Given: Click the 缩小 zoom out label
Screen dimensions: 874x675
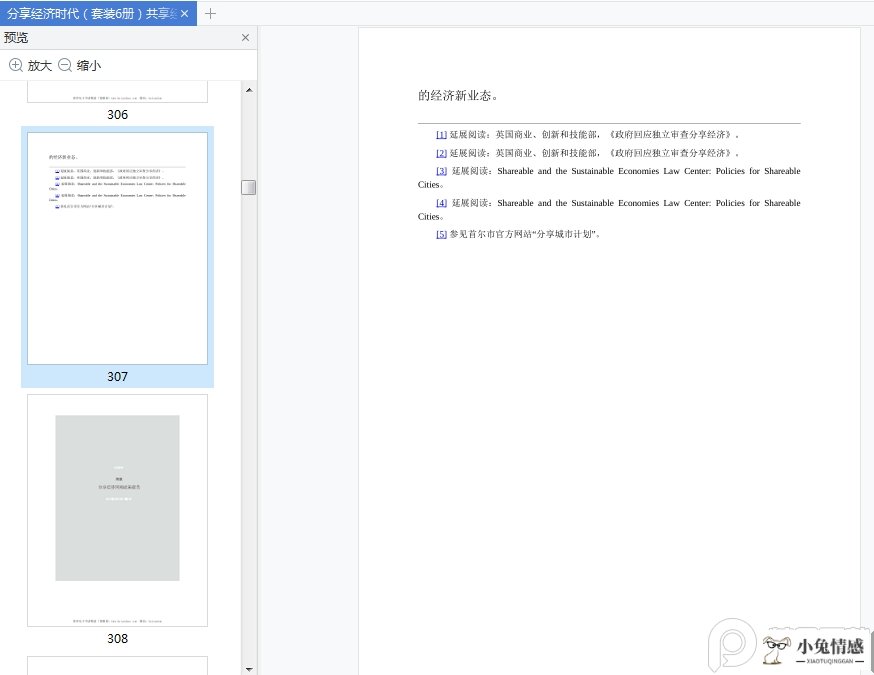Looking at the screenshot, I should (89, 65).
